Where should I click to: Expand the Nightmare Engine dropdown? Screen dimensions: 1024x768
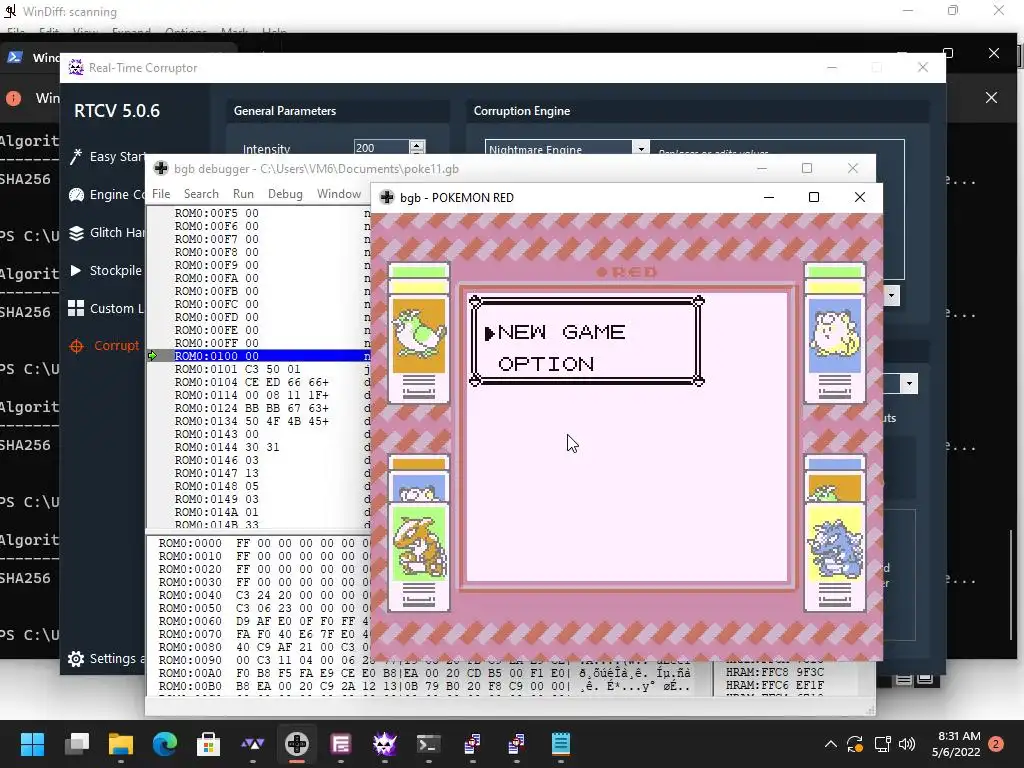[x=641, y=148]
